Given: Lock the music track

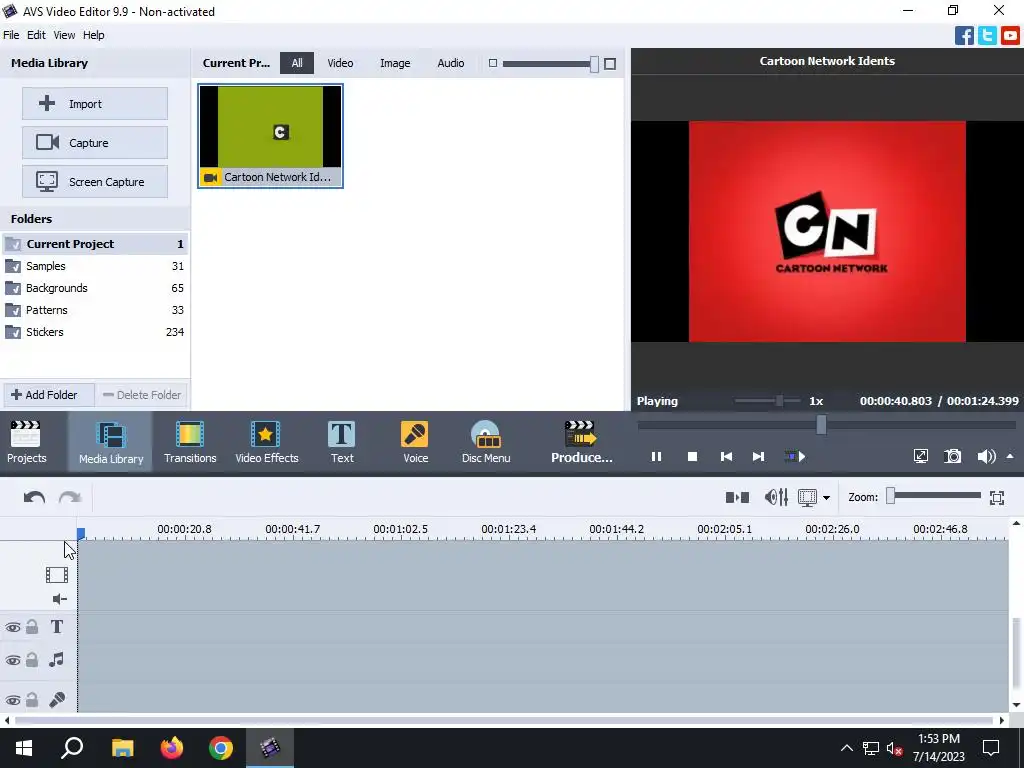Looking at the screenshot, I should pyautogui.click(x=32, y=660).
